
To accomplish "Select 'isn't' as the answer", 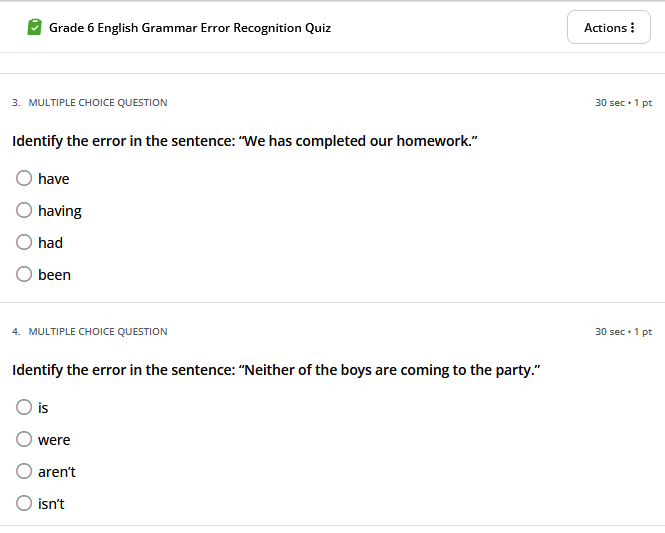I will pos(25,504).
